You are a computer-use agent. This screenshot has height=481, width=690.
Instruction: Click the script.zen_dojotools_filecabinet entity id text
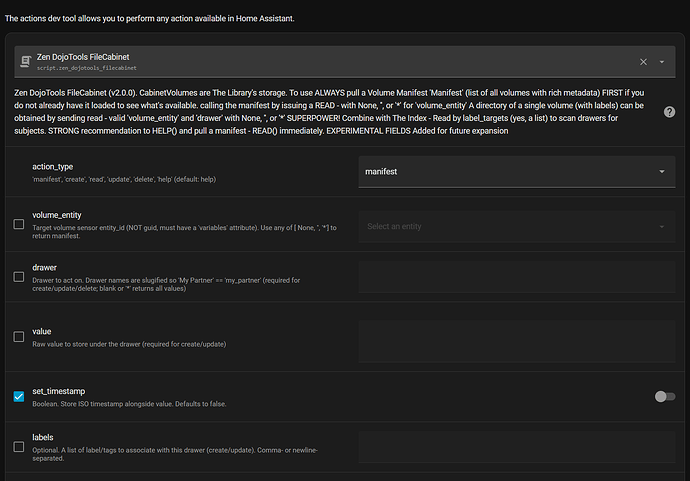pyautogui.click(x=86, y=68)
